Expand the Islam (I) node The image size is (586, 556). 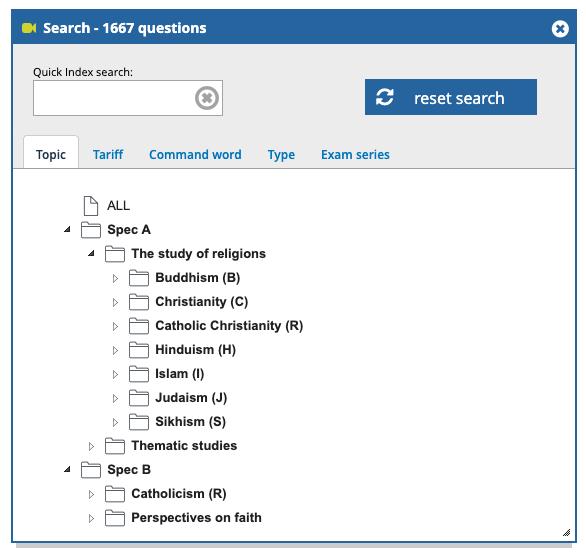[115, 374]
